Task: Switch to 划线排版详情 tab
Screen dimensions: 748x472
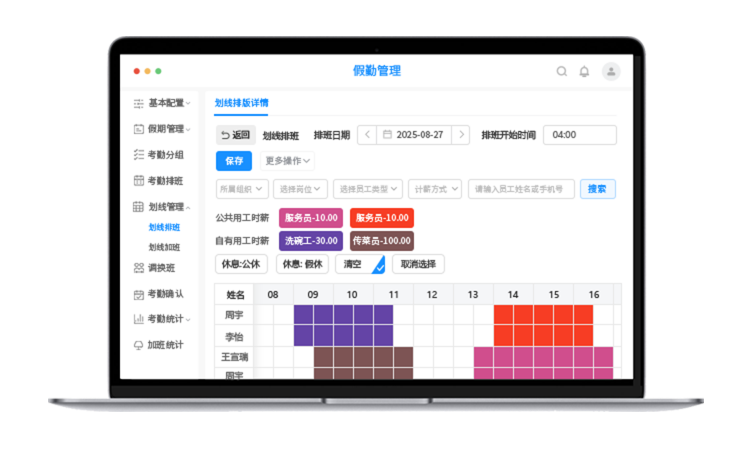Action: click(241, 102)
